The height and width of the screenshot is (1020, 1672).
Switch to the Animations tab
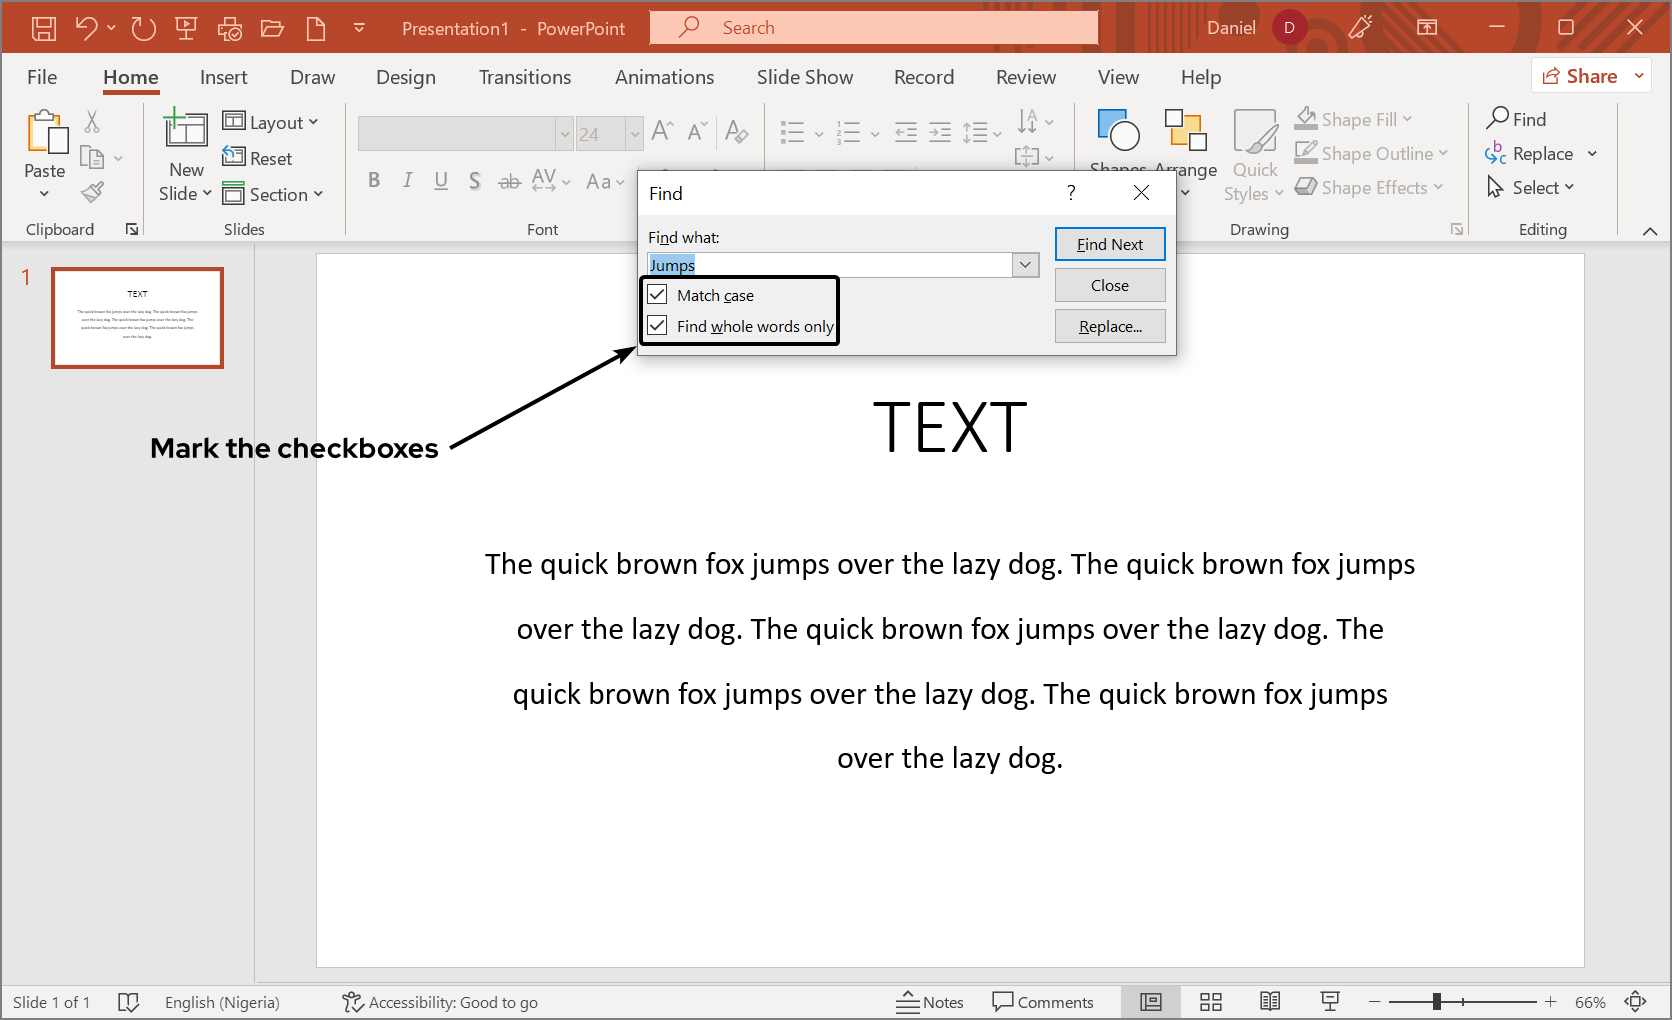pyautogui.click(x=664, y=77)
